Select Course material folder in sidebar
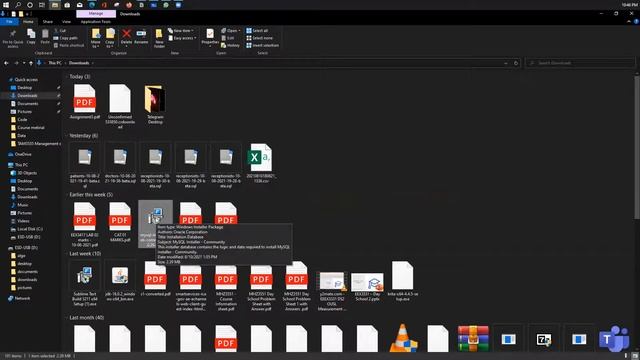 (31, 127)
